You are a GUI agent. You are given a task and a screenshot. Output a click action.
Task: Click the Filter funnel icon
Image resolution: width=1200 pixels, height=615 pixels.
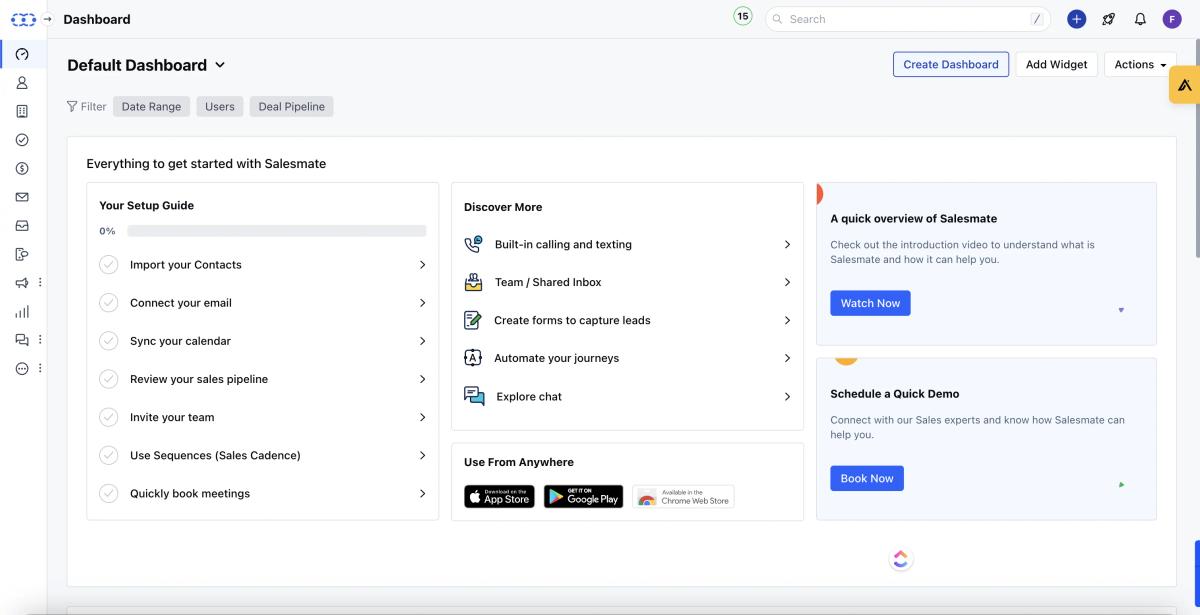(x=72, y=106)
